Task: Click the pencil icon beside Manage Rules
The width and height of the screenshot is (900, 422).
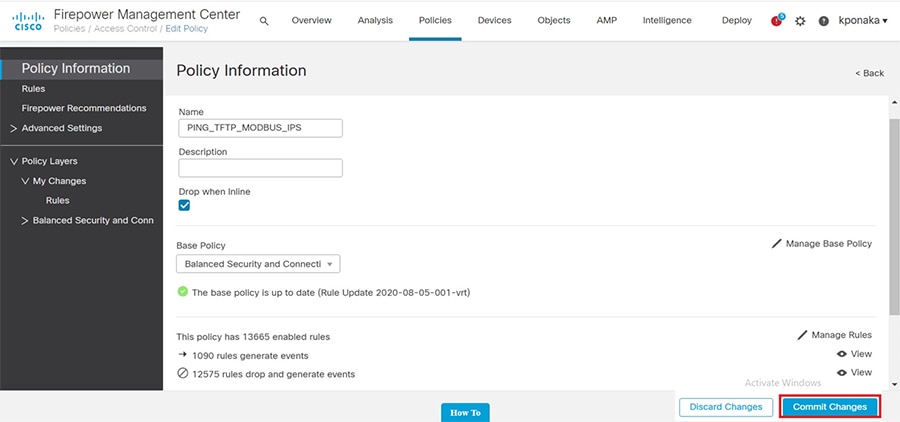Action: [802, 335]
